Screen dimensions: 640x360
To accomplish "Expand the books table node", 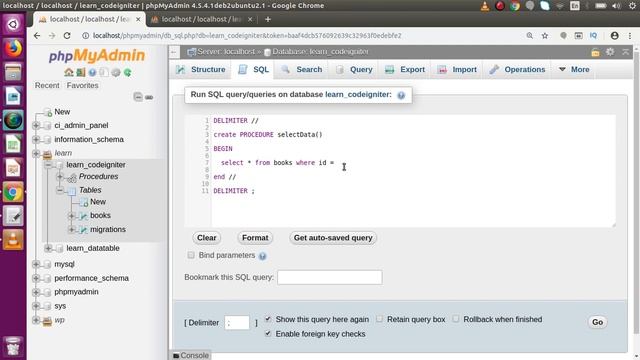I will (x=71, y=215).
